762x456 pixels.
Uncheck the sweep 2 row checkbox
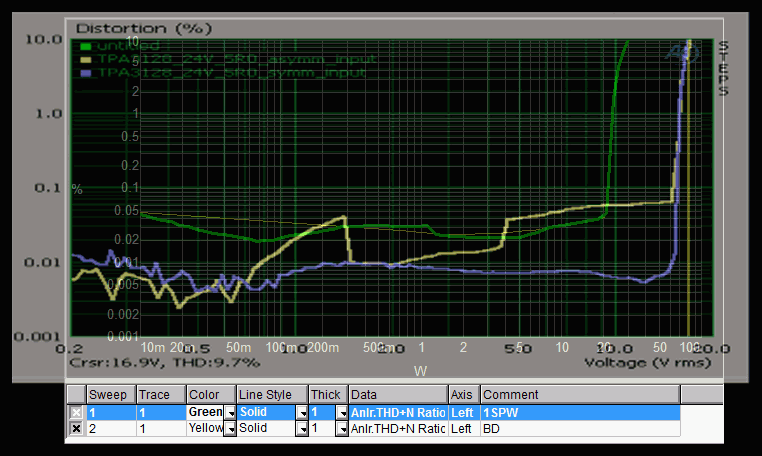click(x=76, y=428)
